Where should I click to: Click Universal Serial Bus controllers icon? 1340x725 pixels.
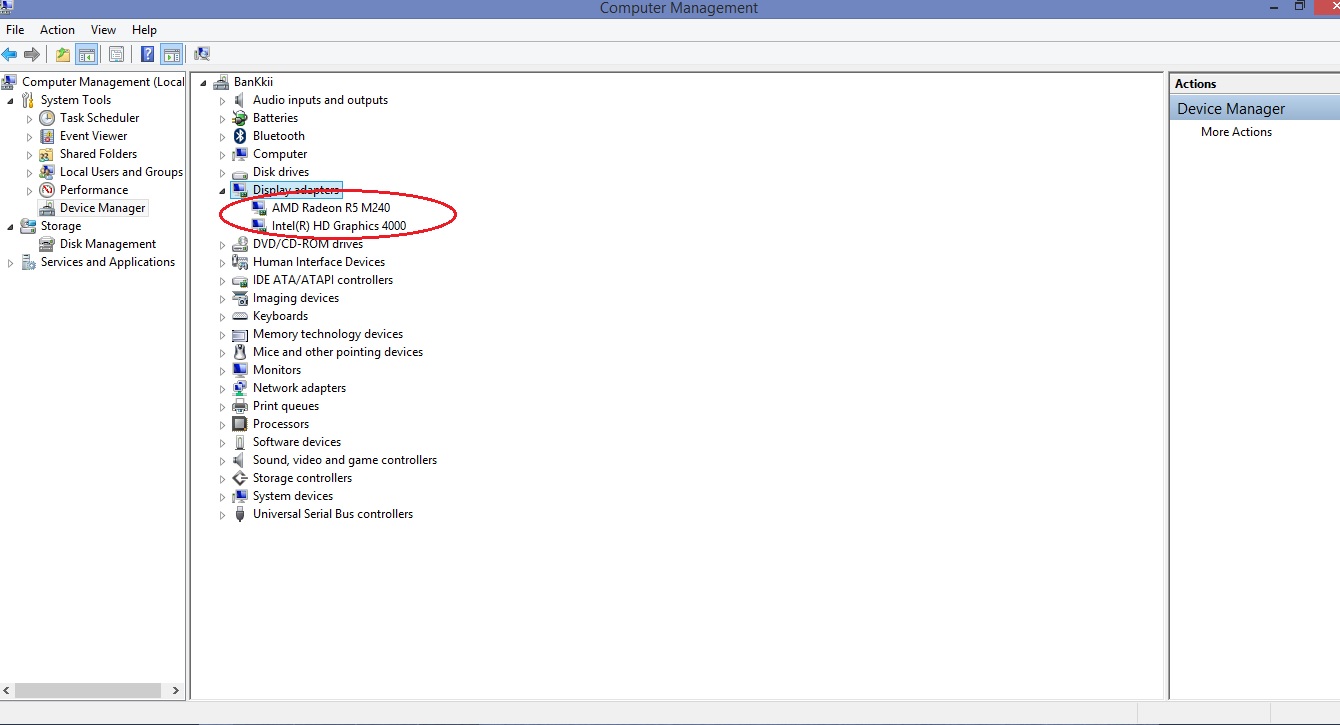point(240,514)
